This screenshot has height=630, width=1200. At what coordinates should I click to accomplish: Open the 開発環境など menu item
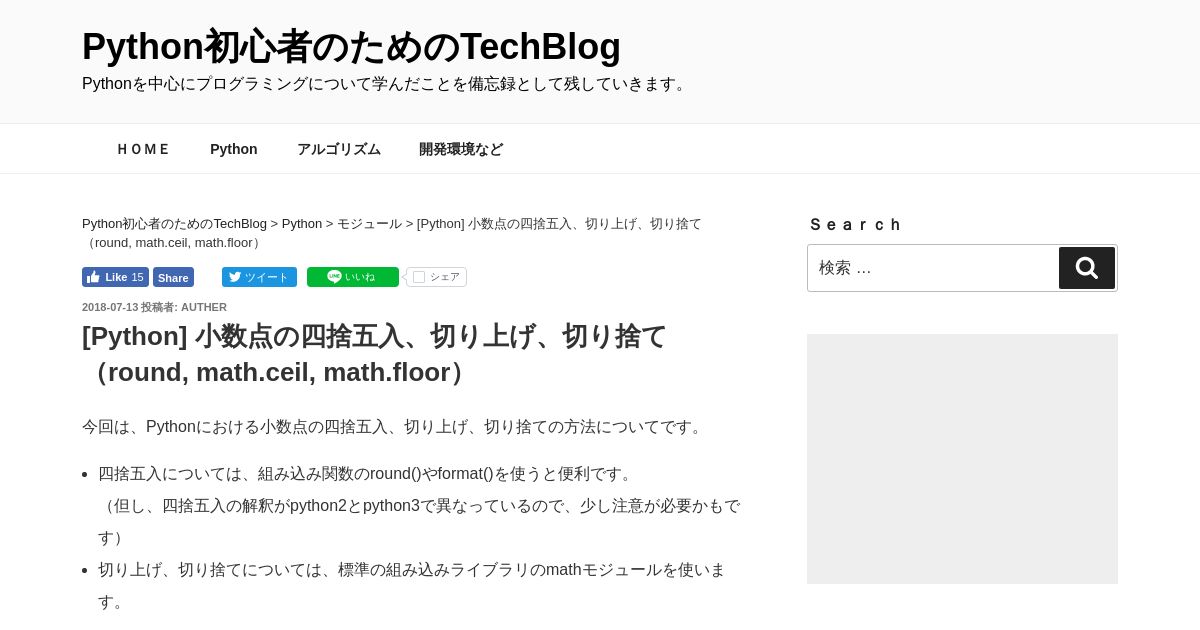[x=461, y=149]
